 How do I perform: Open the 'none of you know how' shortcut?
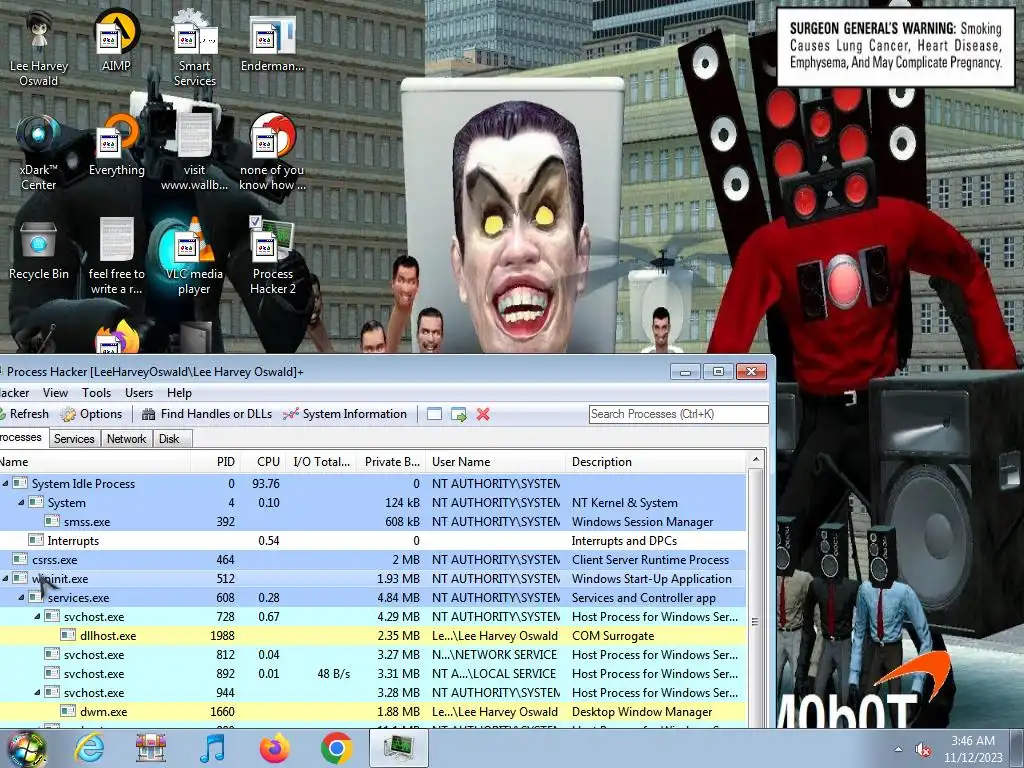point(272,153)
